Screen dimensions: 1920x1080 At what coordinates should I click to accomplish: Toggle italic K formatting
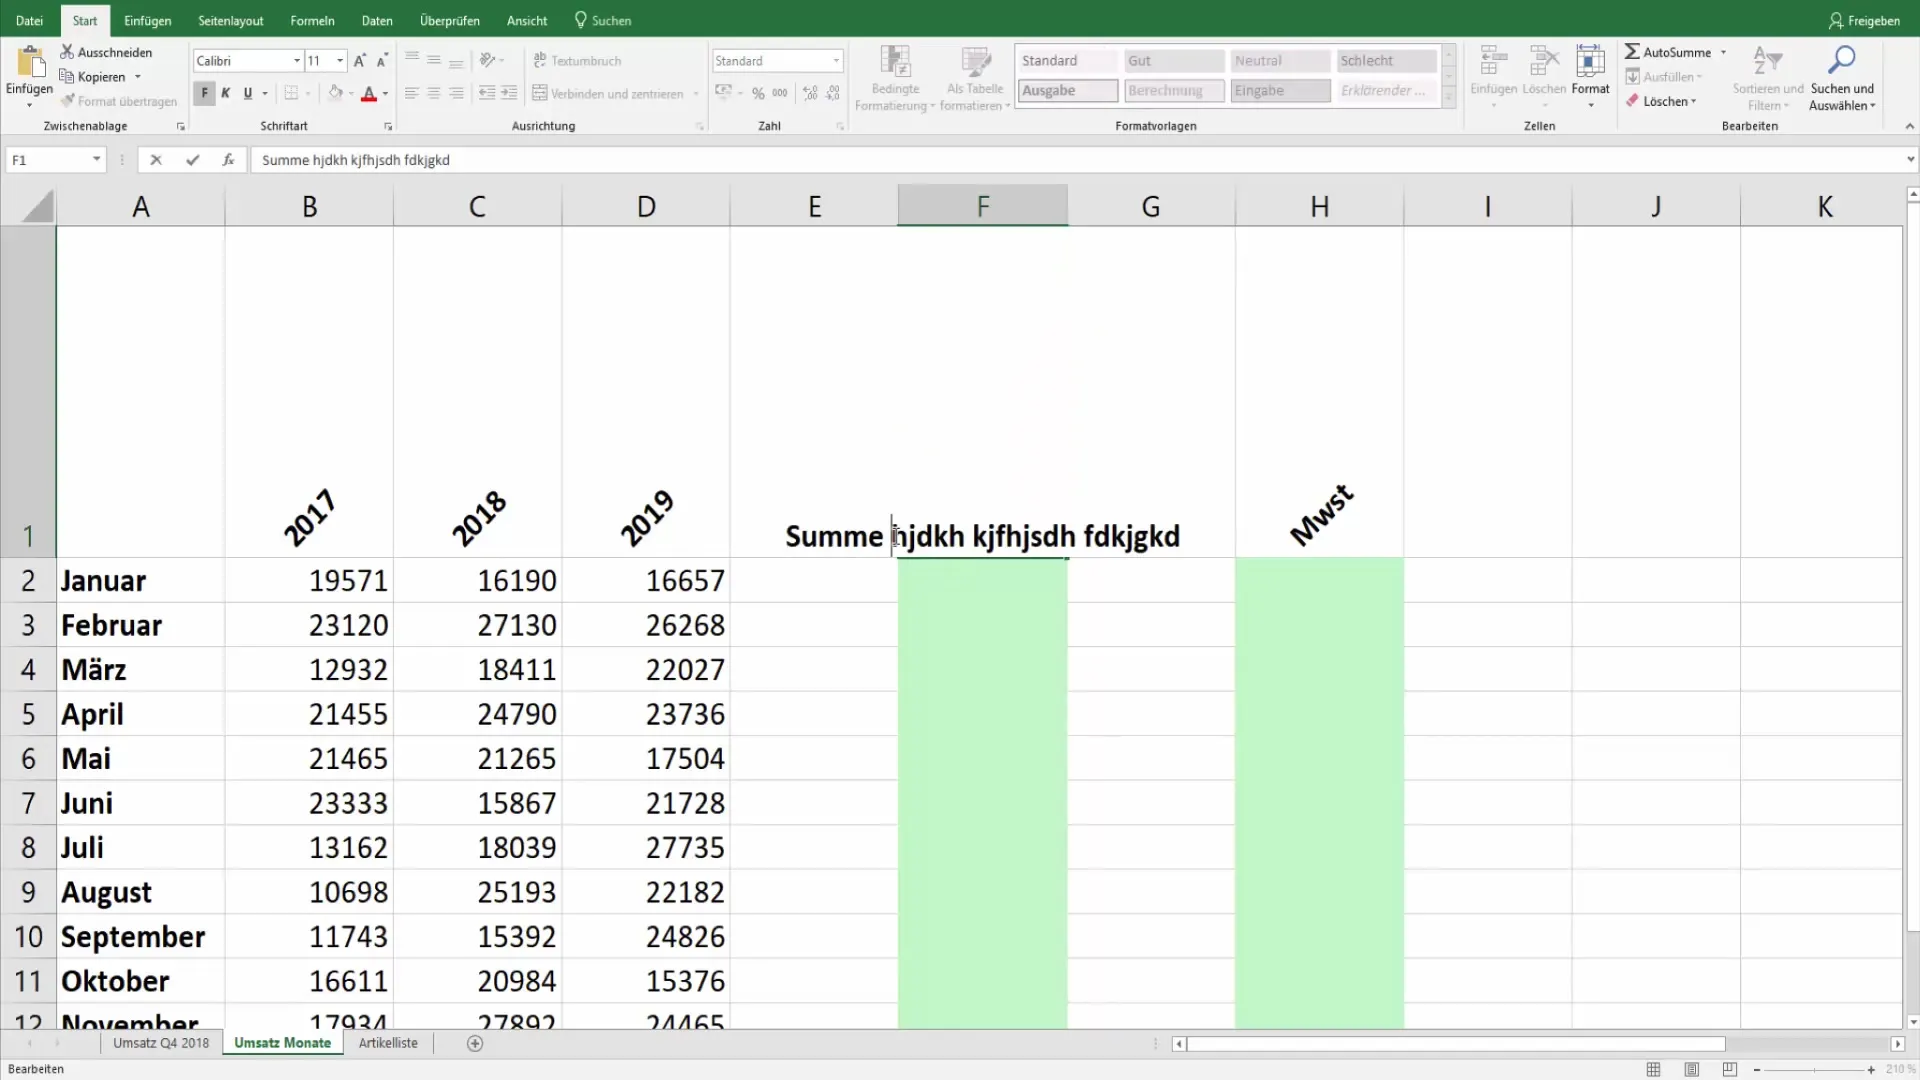pos(226,94)
